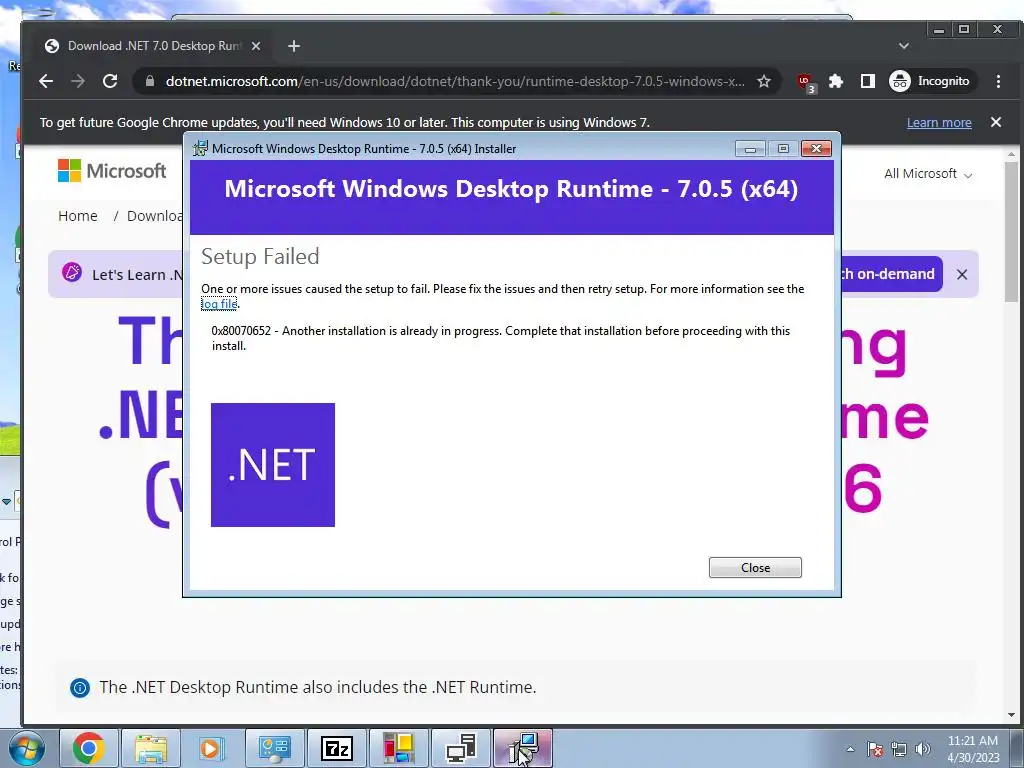
Task: Launch Windows Media Player from taskbar
Action: [212, 748]
